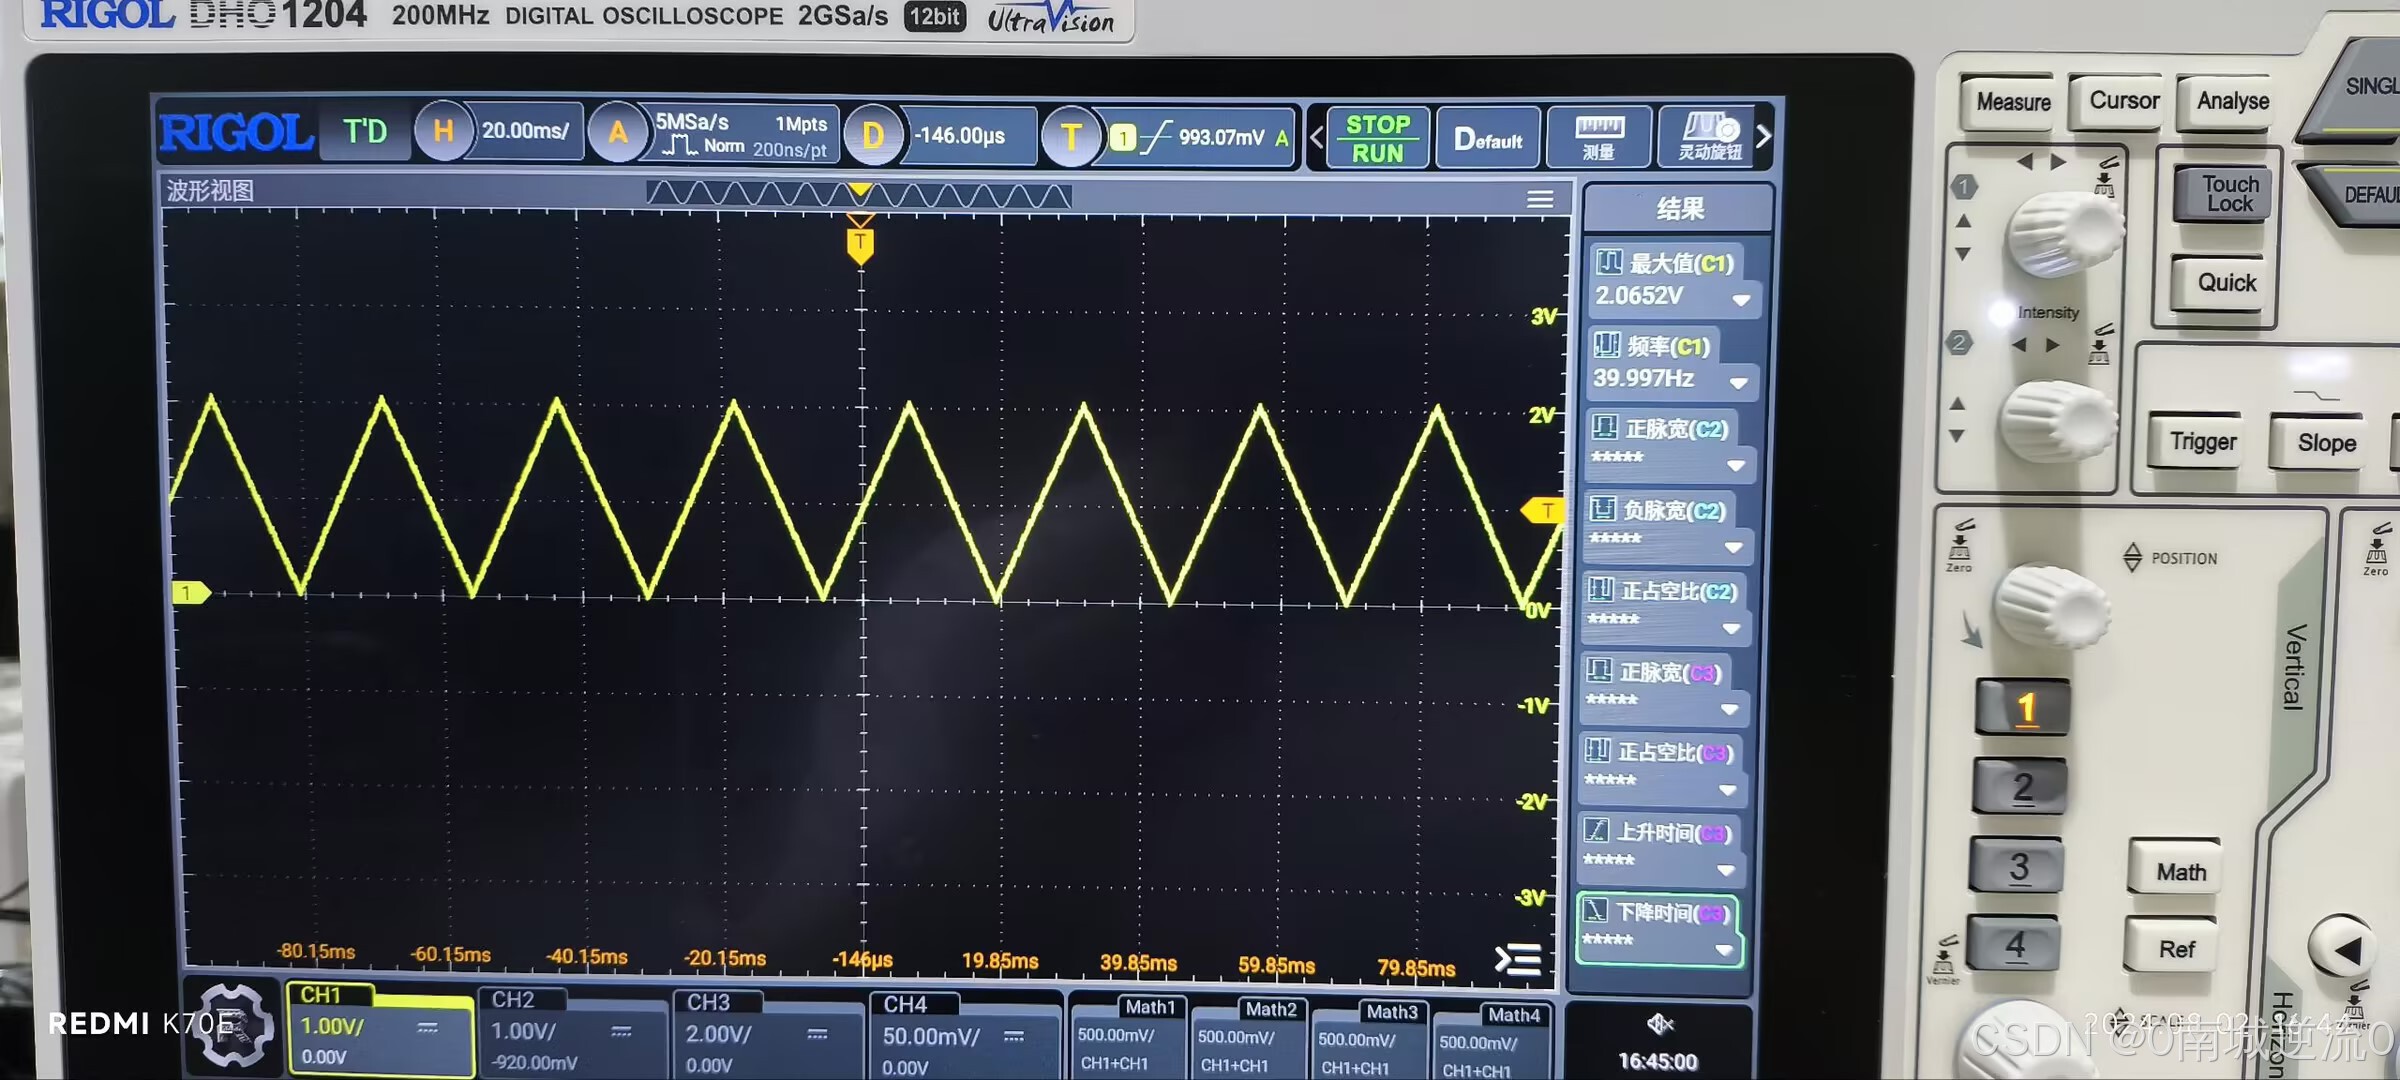The image size is (2400, 1080).
Task: Expand arrow for 正脉宽(C3) result
Action: (x=1729, y=709)
